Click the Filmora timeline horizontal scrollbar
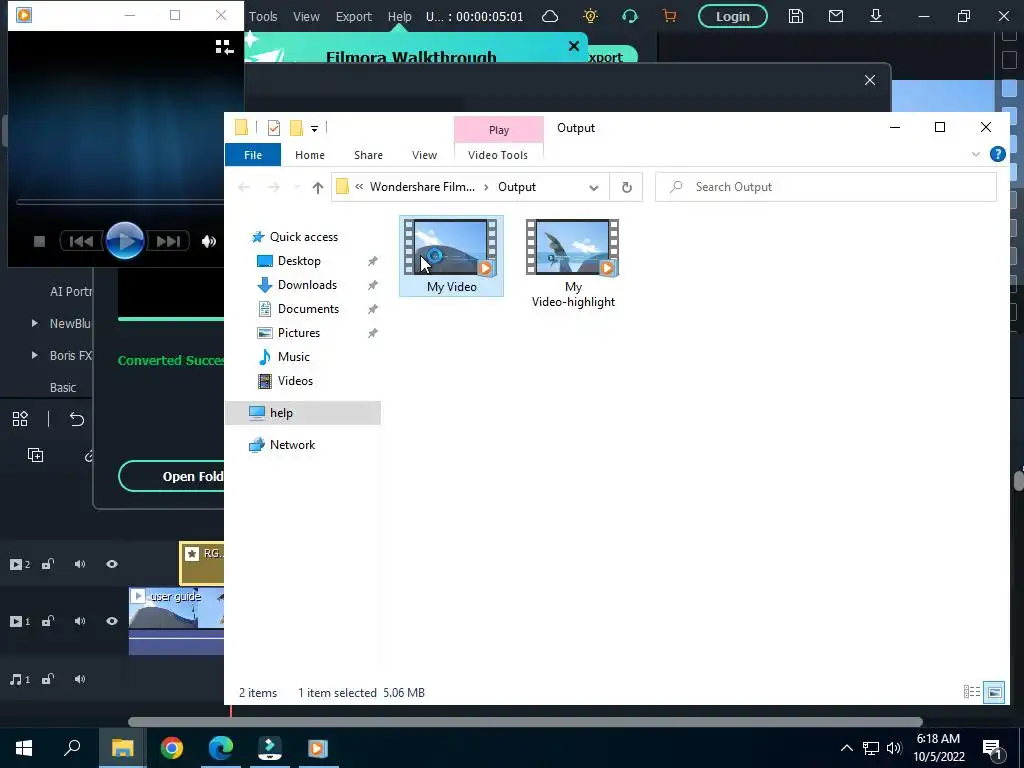Screen dimensions: 1024x768 (x=525, y=722)
